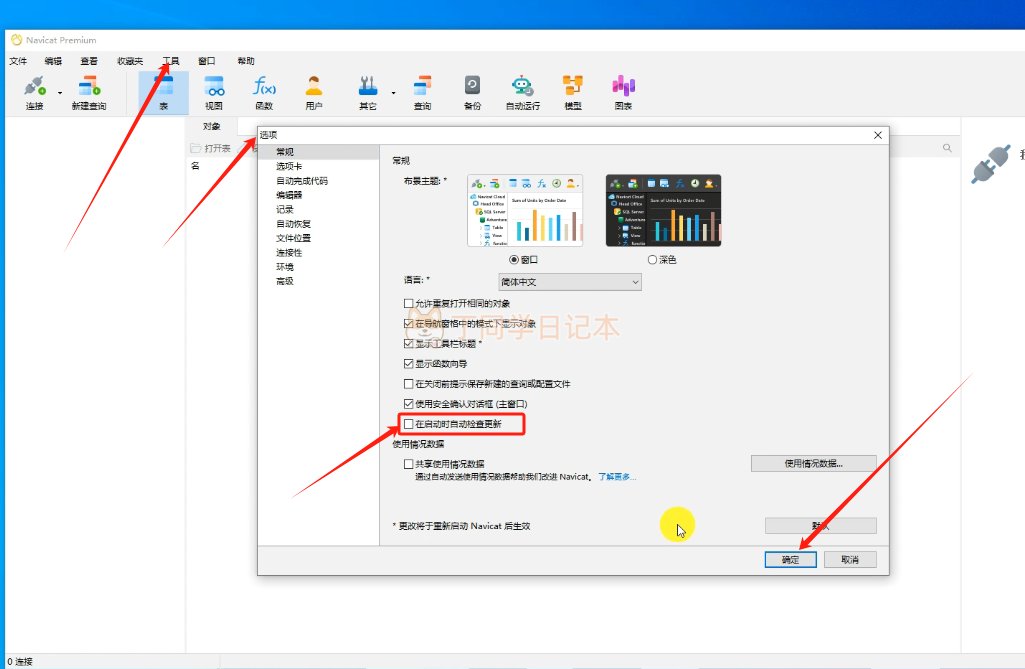The image size is (1025, 669).
Task: Click the 连接 connection toolbar icon
Action: pyautogui.click(x=35, y=92)
